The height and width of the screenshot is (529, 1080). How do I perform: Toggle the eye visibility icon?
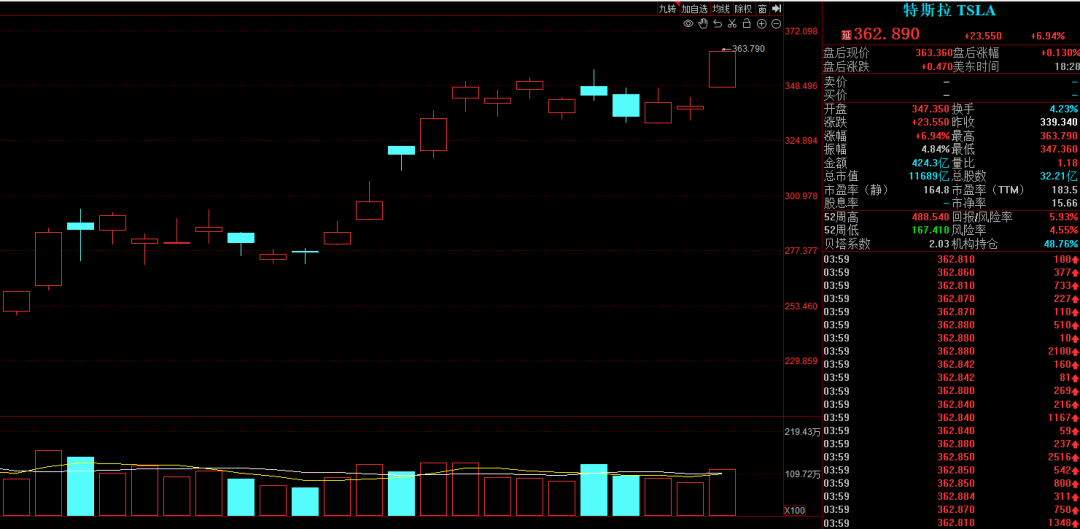point(688,23)
